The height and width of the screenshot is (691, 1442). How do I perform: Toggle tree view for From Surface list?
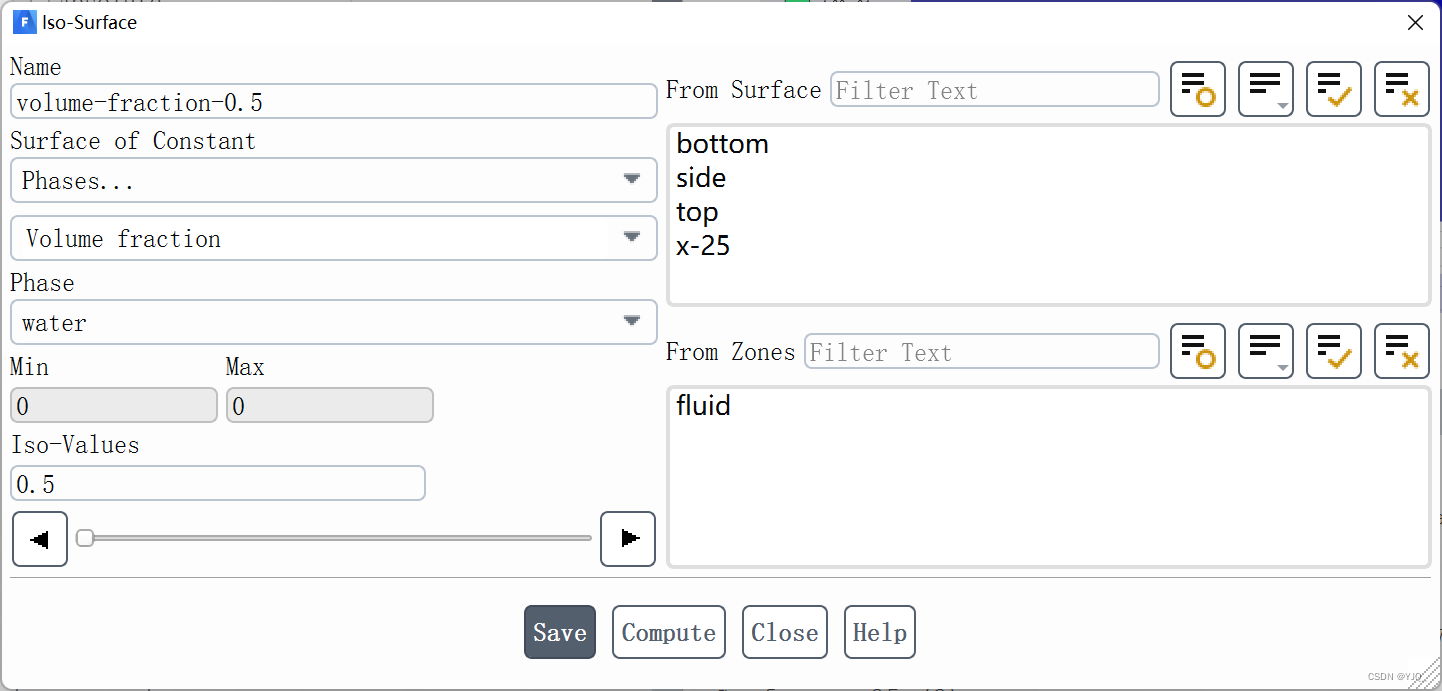click(x=1197, y=89)
